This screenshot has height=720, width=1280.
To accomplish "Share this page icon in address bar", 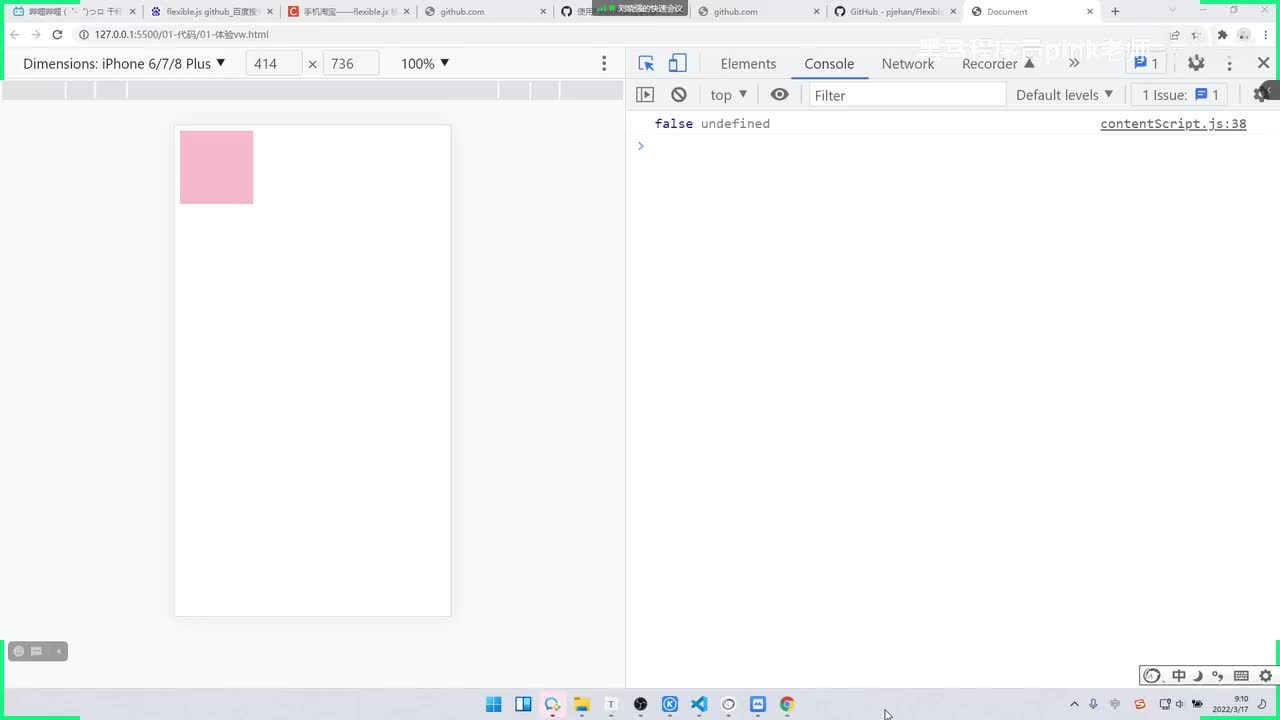I will tap(1175, 35).
